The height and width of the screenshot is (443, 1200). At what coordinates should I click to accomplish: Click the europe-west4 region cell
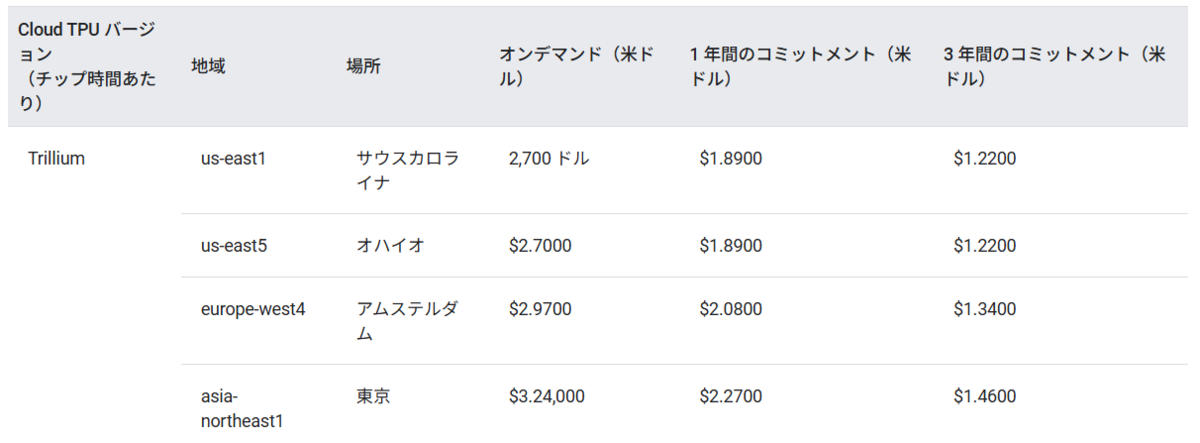253,309
